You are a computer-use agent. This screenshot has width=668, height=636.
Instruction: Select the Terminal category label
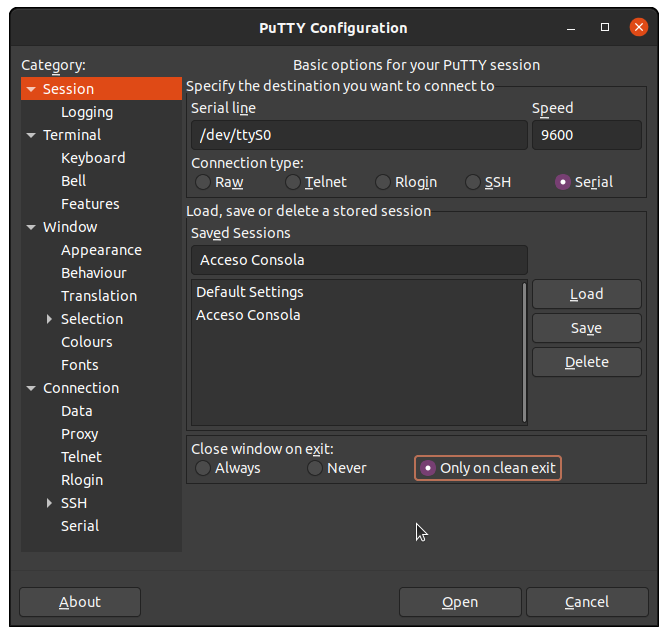tap(72, 135)
